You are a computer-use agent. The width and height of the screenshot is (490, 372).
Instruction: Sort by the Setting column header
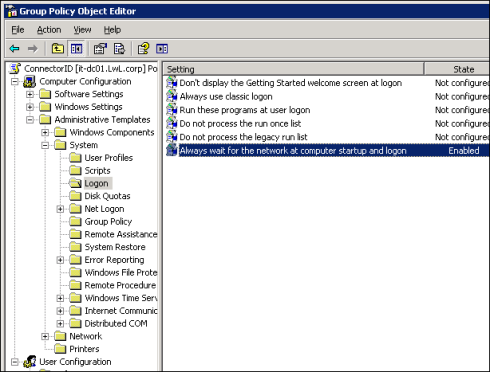point(294,69)
